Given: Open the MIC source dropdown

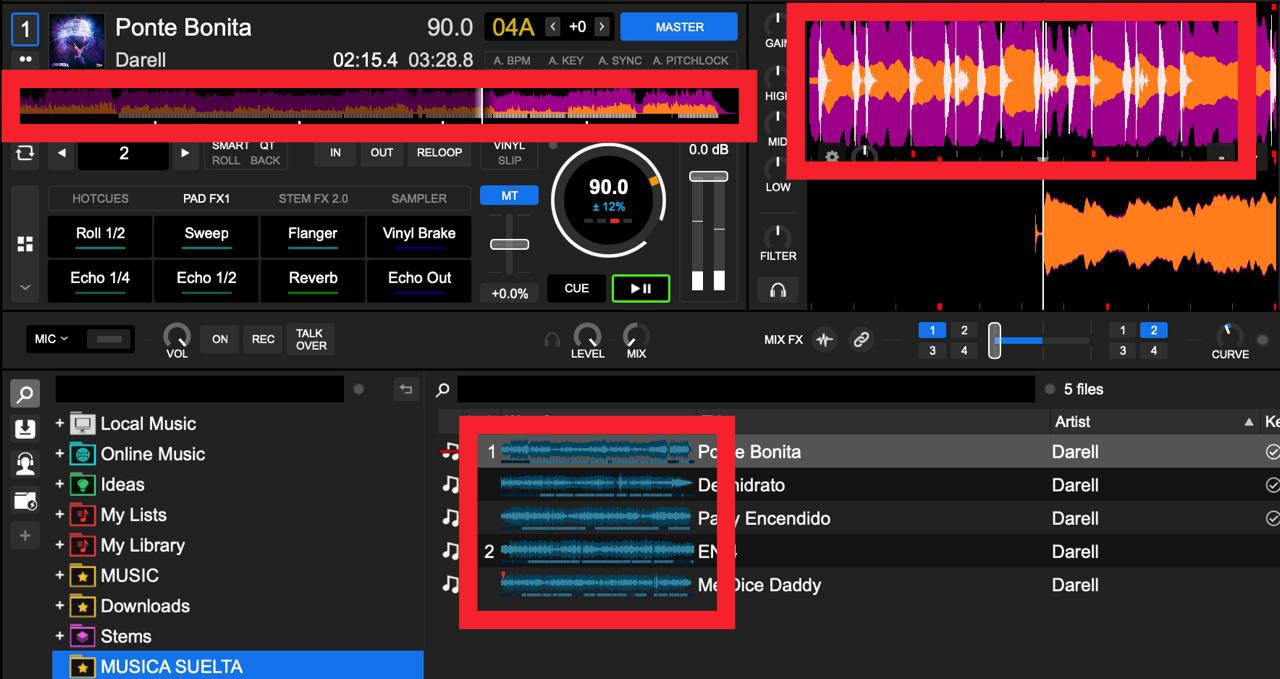Looking at the screenshot, I should click(x=51, y=339).
